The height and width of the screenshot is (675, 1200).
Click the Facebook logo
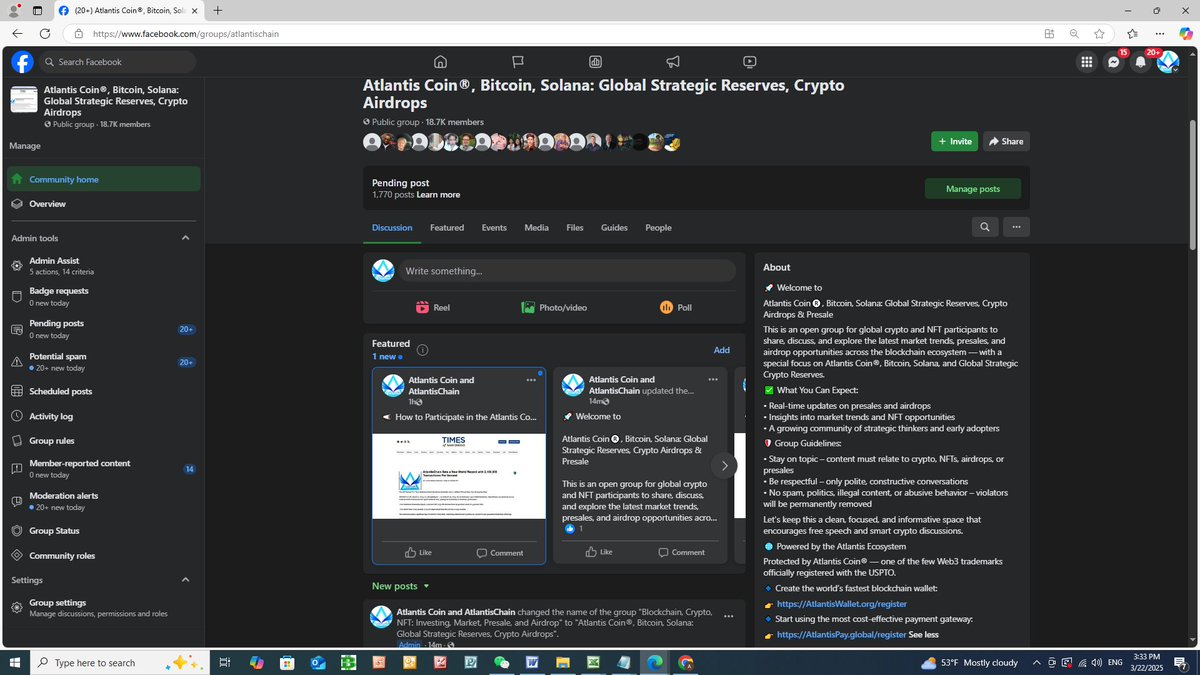(x=22, y=62)
